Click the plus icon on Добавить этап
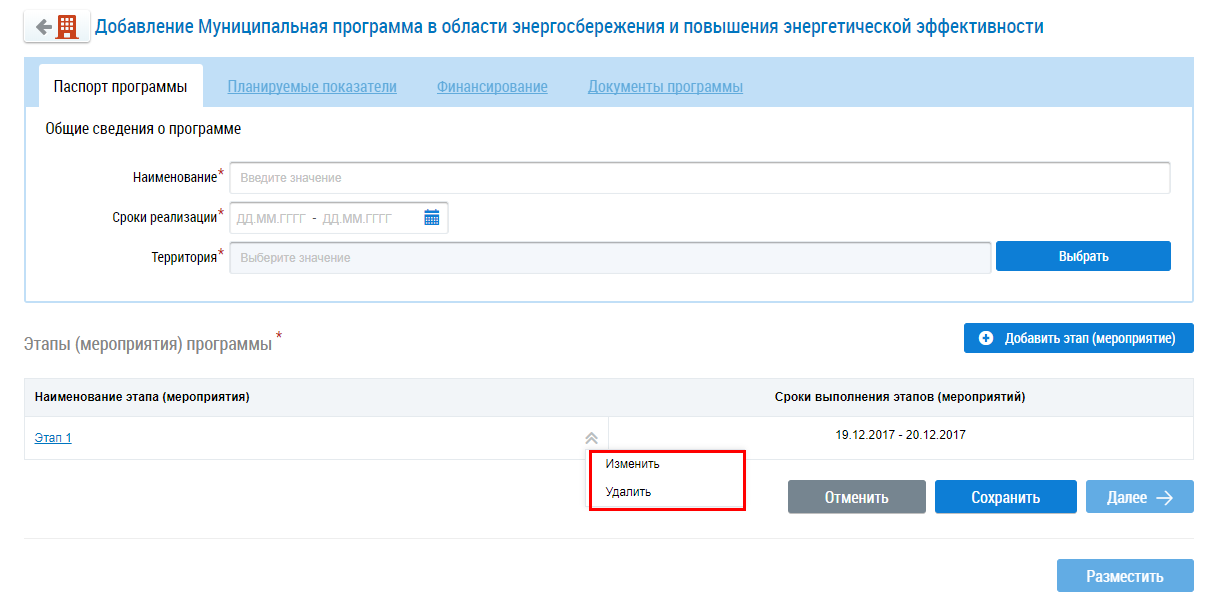The width and height of the screenshot is (1211, 606). pyautogui.click(x=985, y=339)
